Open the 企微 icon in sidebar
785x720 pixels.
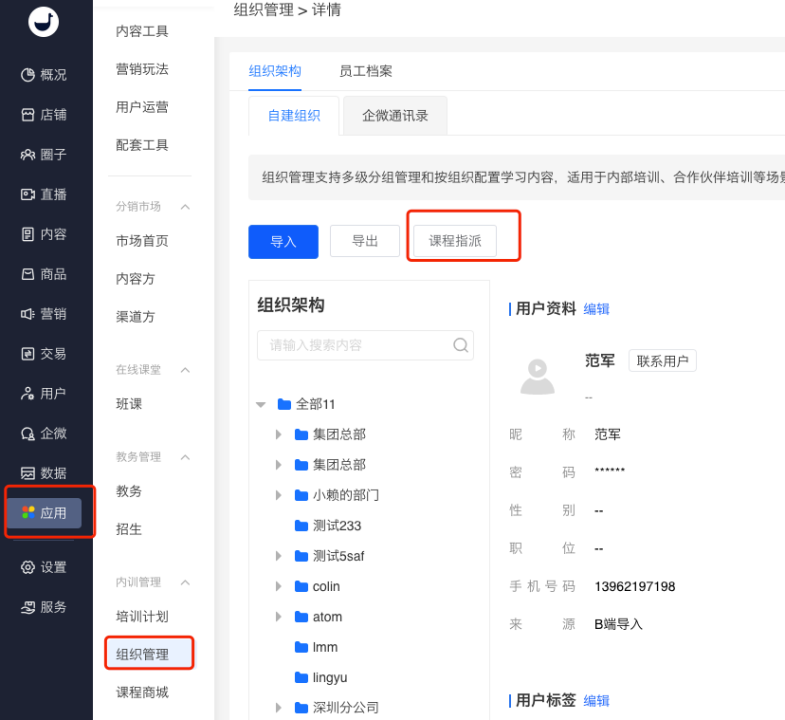pyautogui.click(x=28, y=433)
